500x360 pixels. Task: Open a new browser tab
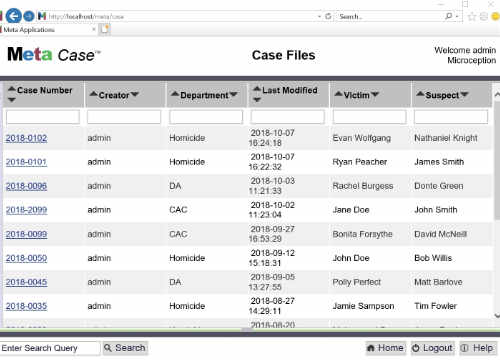coord(105,29)
